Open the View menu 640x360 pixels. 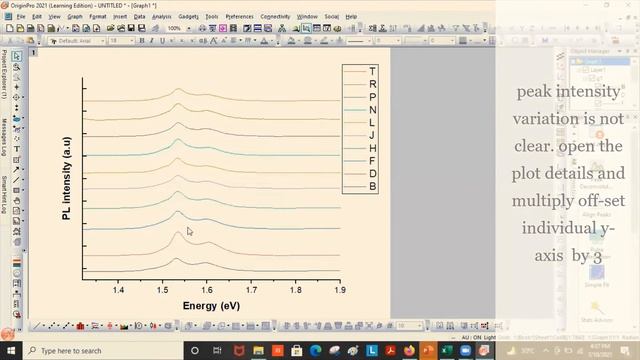pyautogui.click(x=54, y=17)
